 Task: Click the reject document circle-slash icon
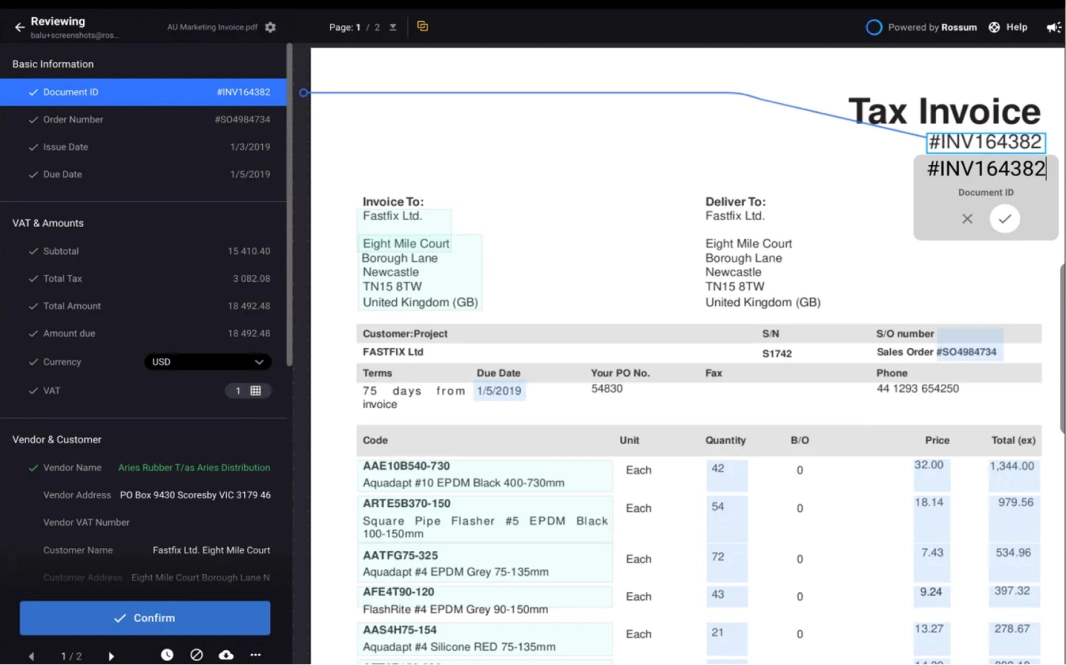[x=196, y=655]
